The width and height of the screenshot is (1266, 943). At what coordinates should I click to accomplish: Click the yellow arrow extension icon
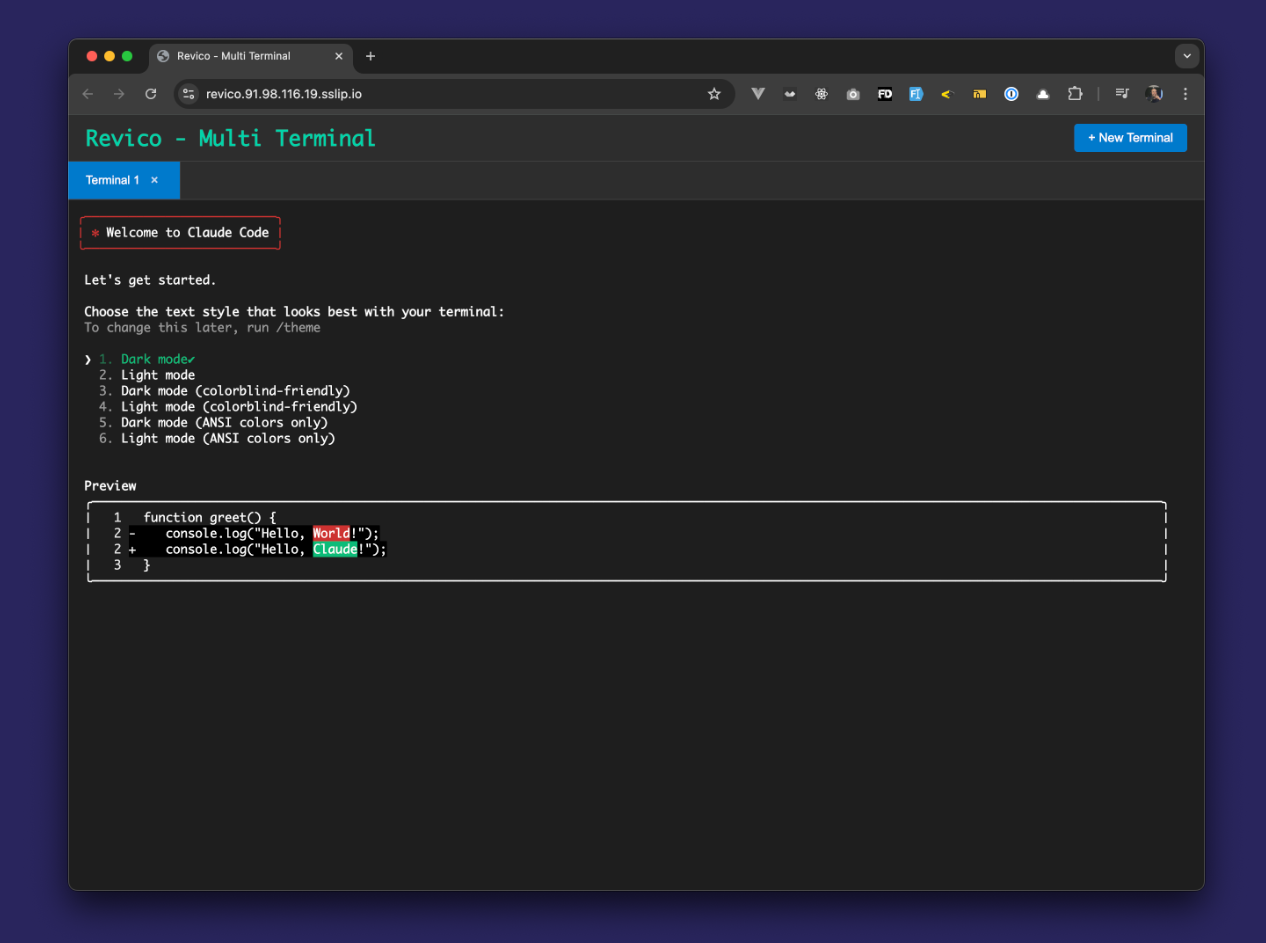click(x=948, y=94)
